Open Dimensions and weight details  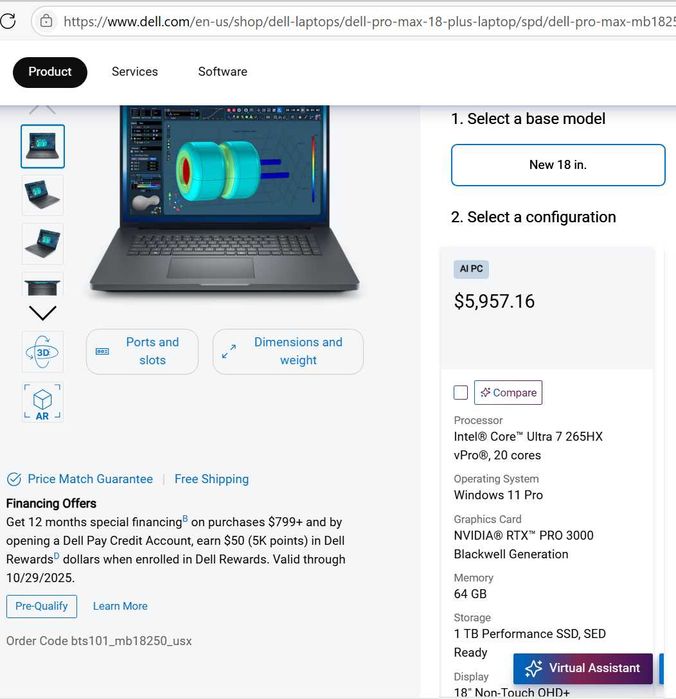pyautogui.click(x=288, y=351)
